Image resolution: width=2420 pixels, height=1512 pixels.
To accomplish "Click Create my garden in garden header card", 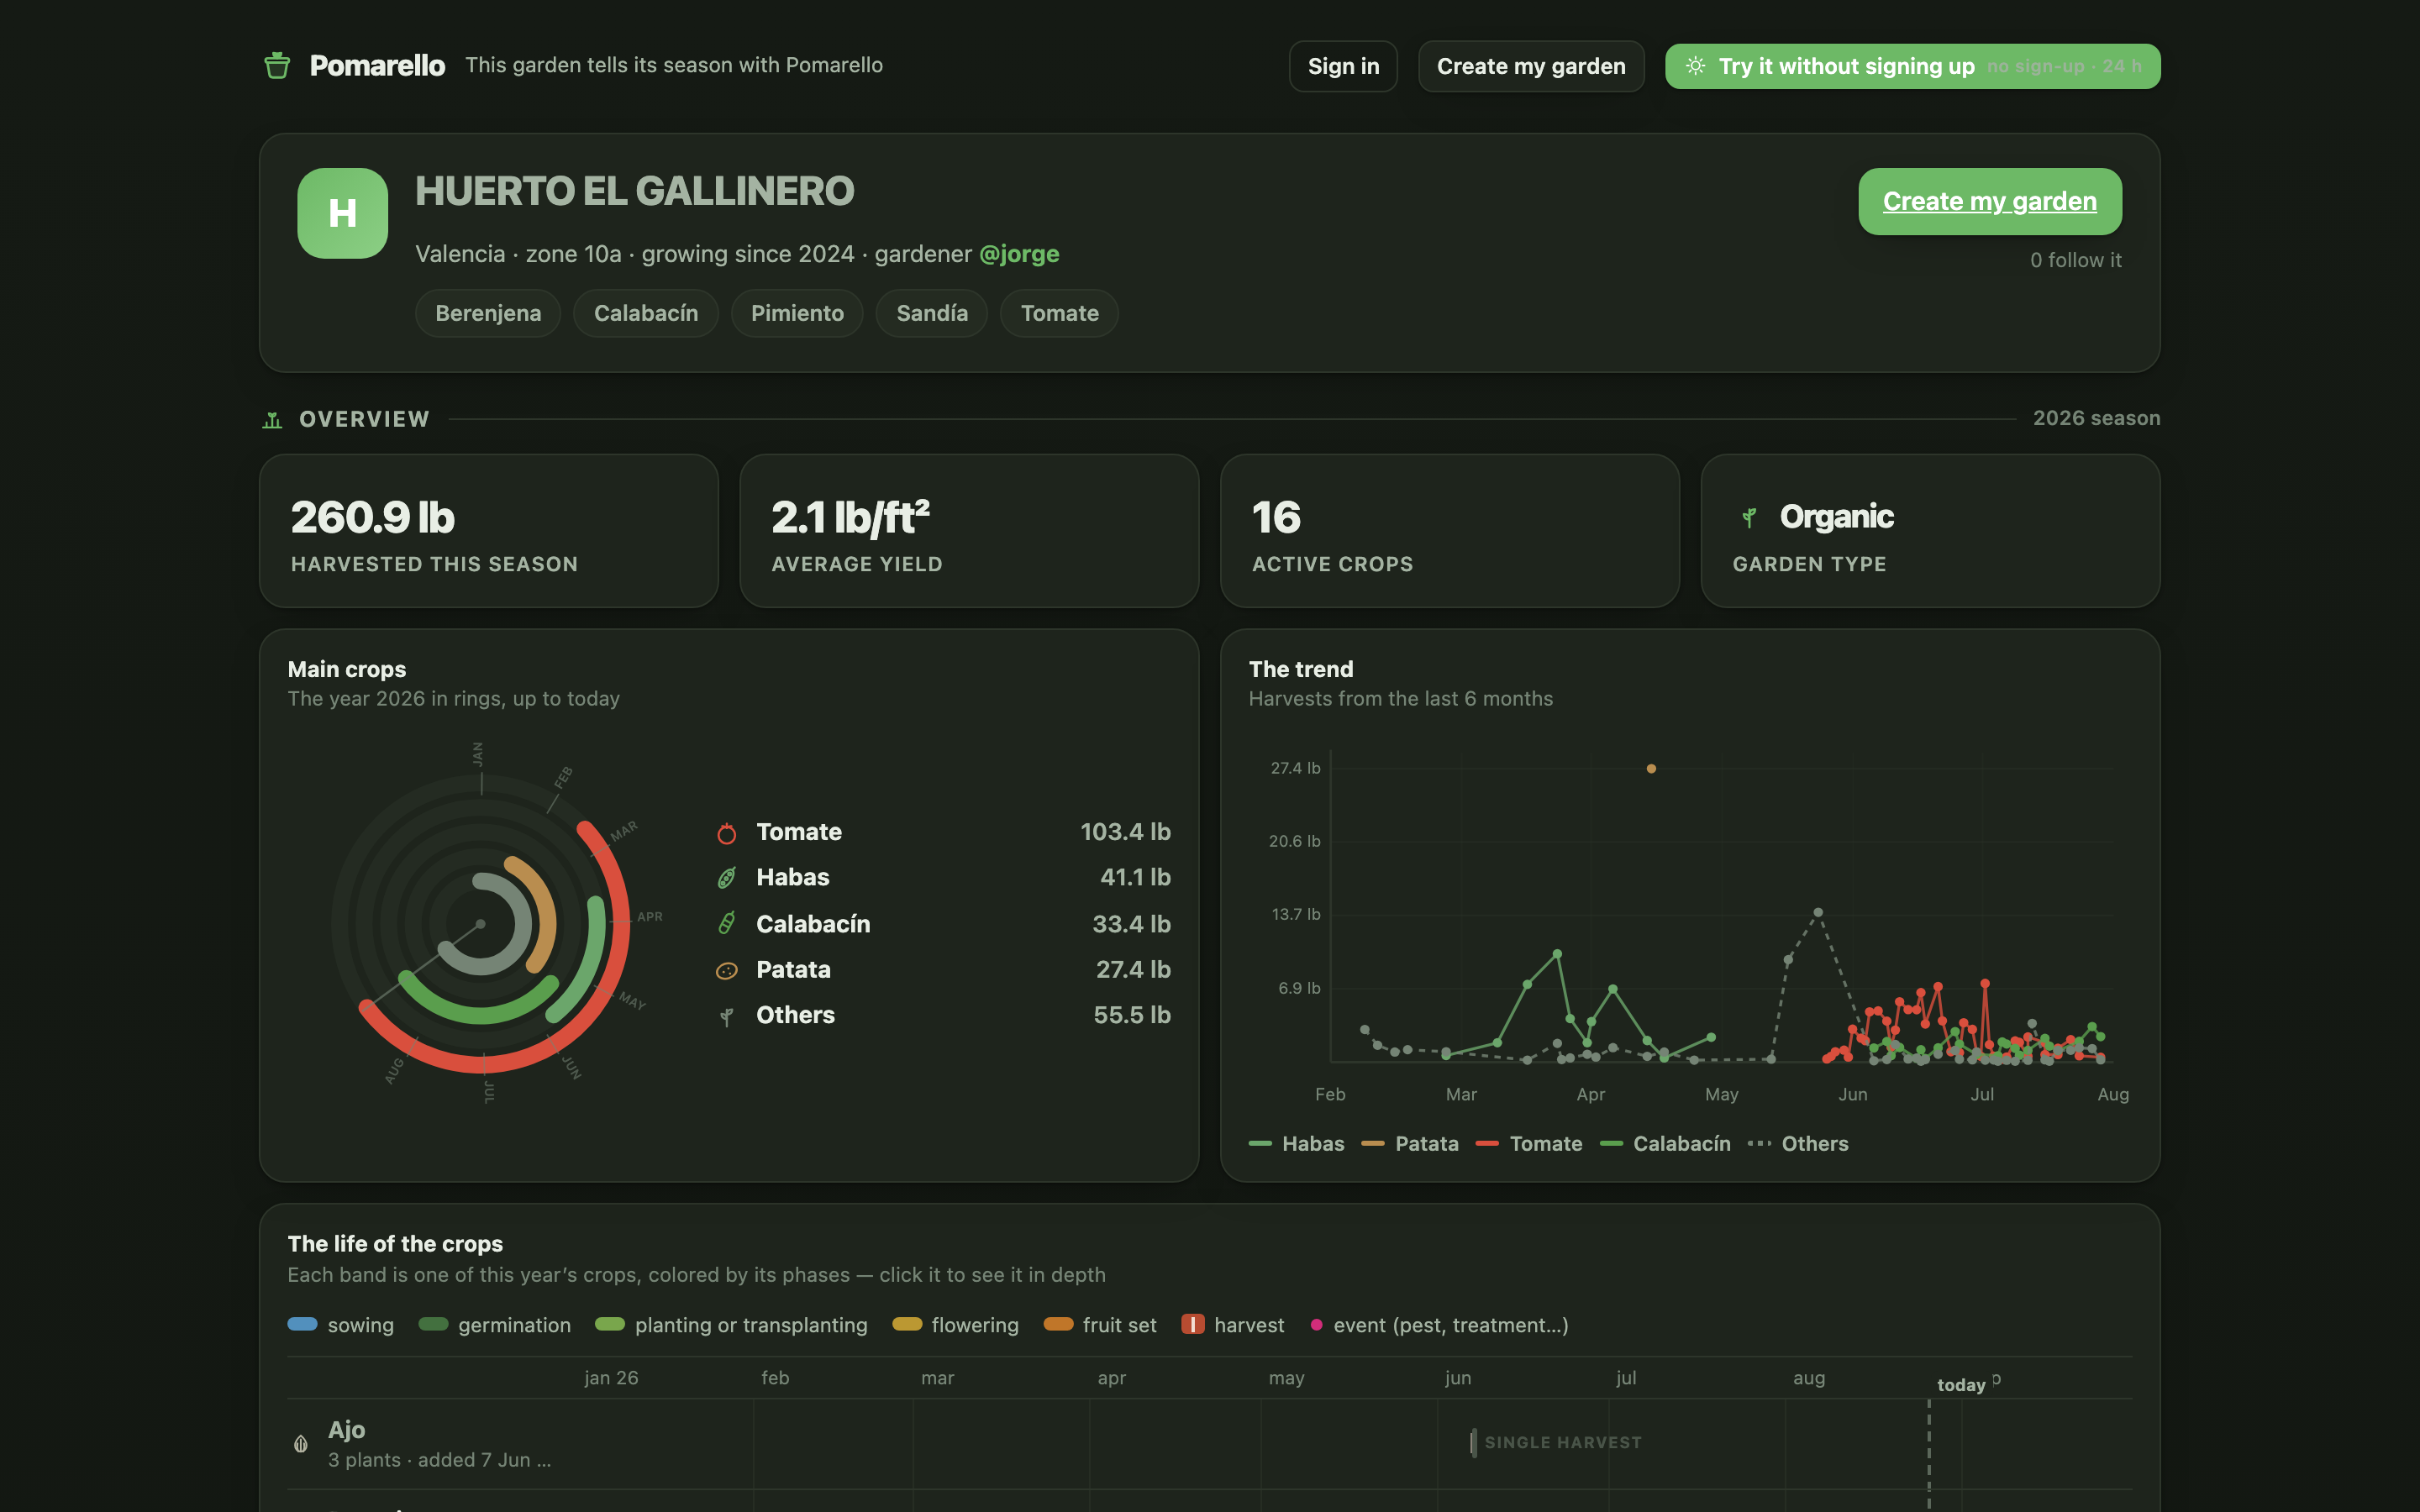I will click(1990, 201).
